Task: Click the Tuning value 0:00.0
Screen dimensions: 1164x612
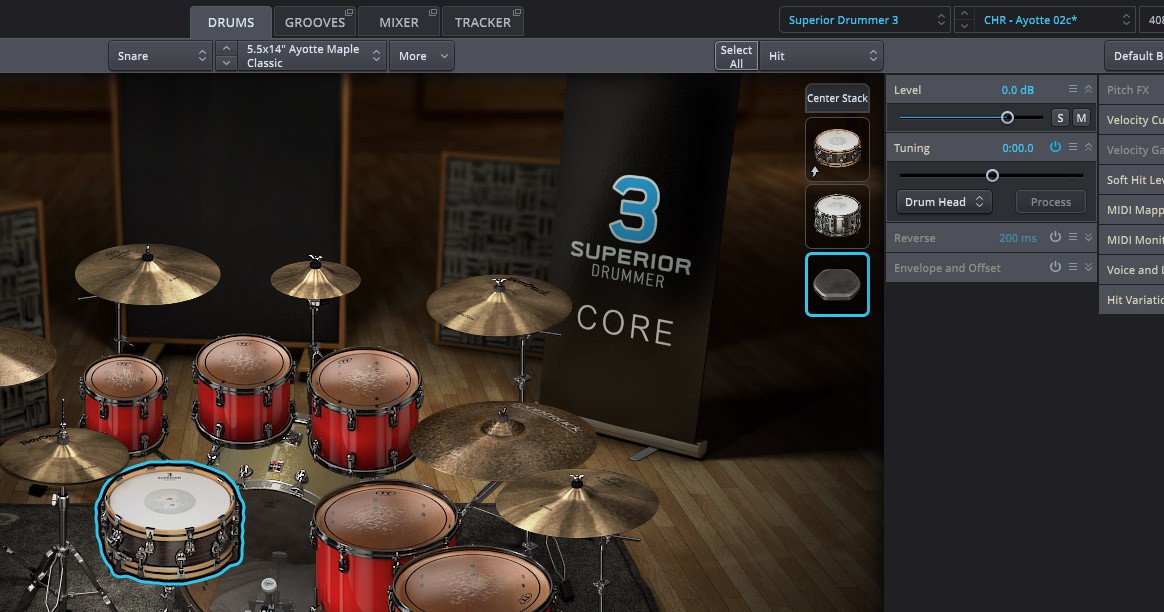Action: tap(1018, 148)
